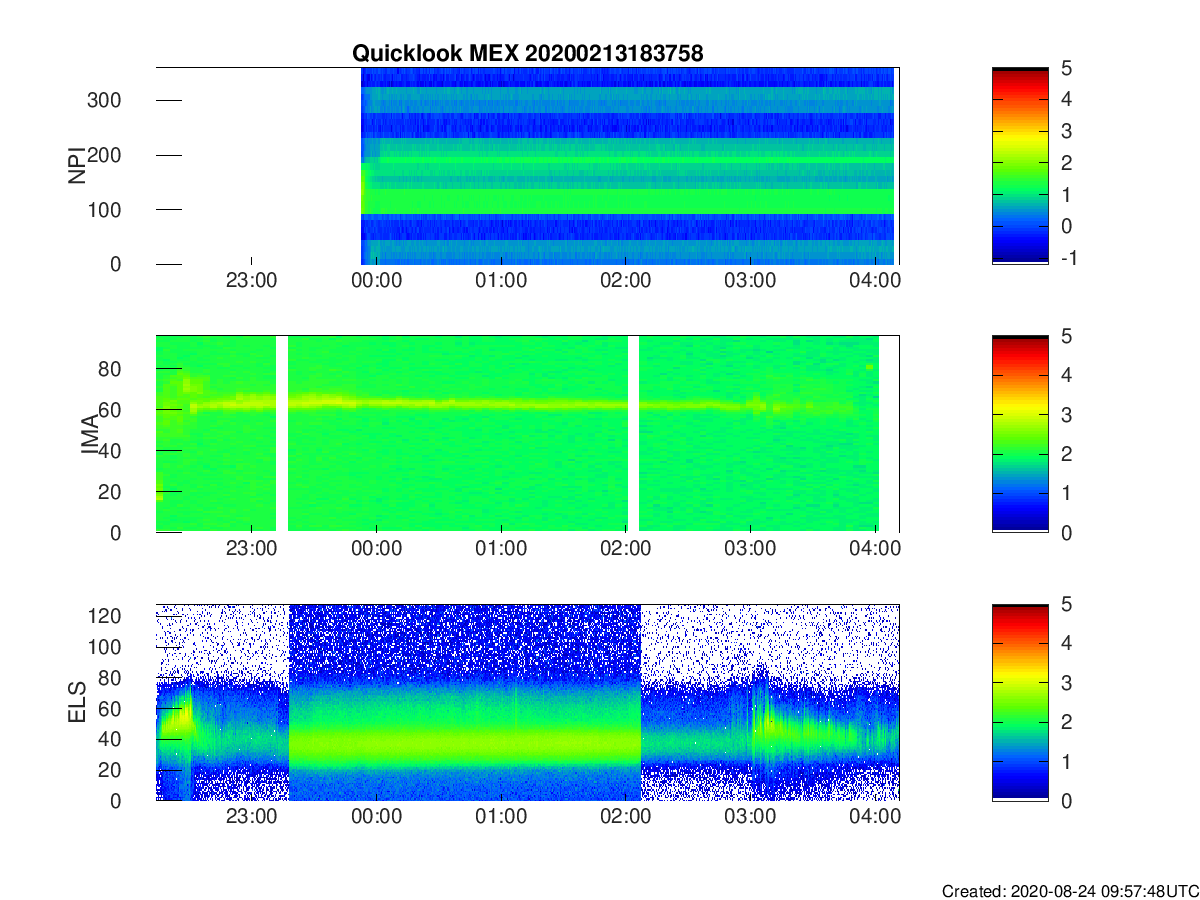Select the ELS y-axis label
Viewport: 1200px width, 900px height.
[76, 703]
